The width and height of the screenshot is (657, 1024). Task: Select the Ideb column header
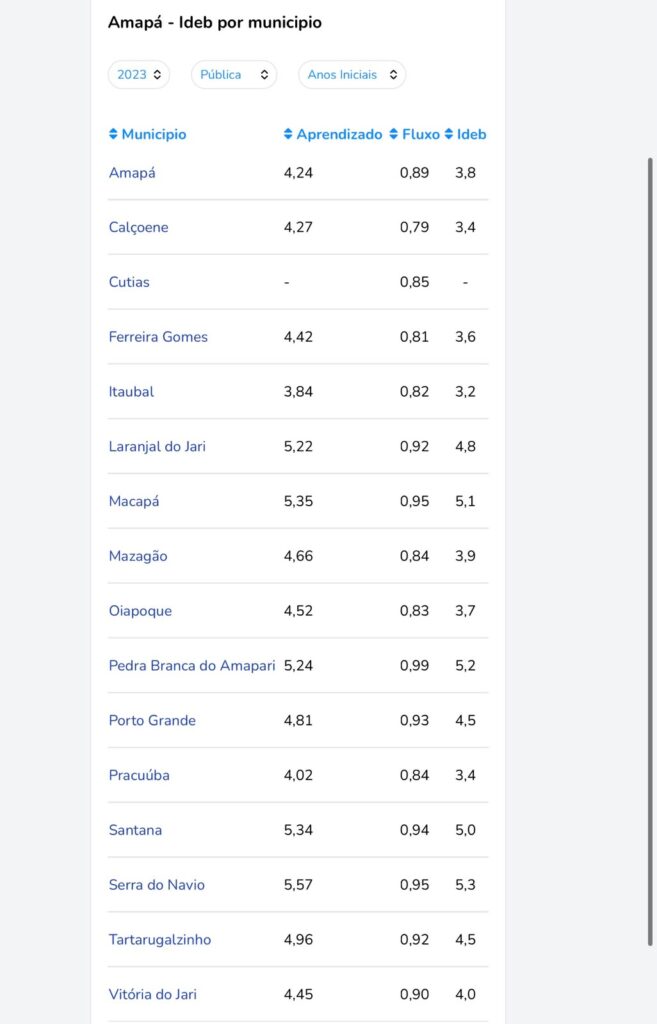tap(472, 134)
